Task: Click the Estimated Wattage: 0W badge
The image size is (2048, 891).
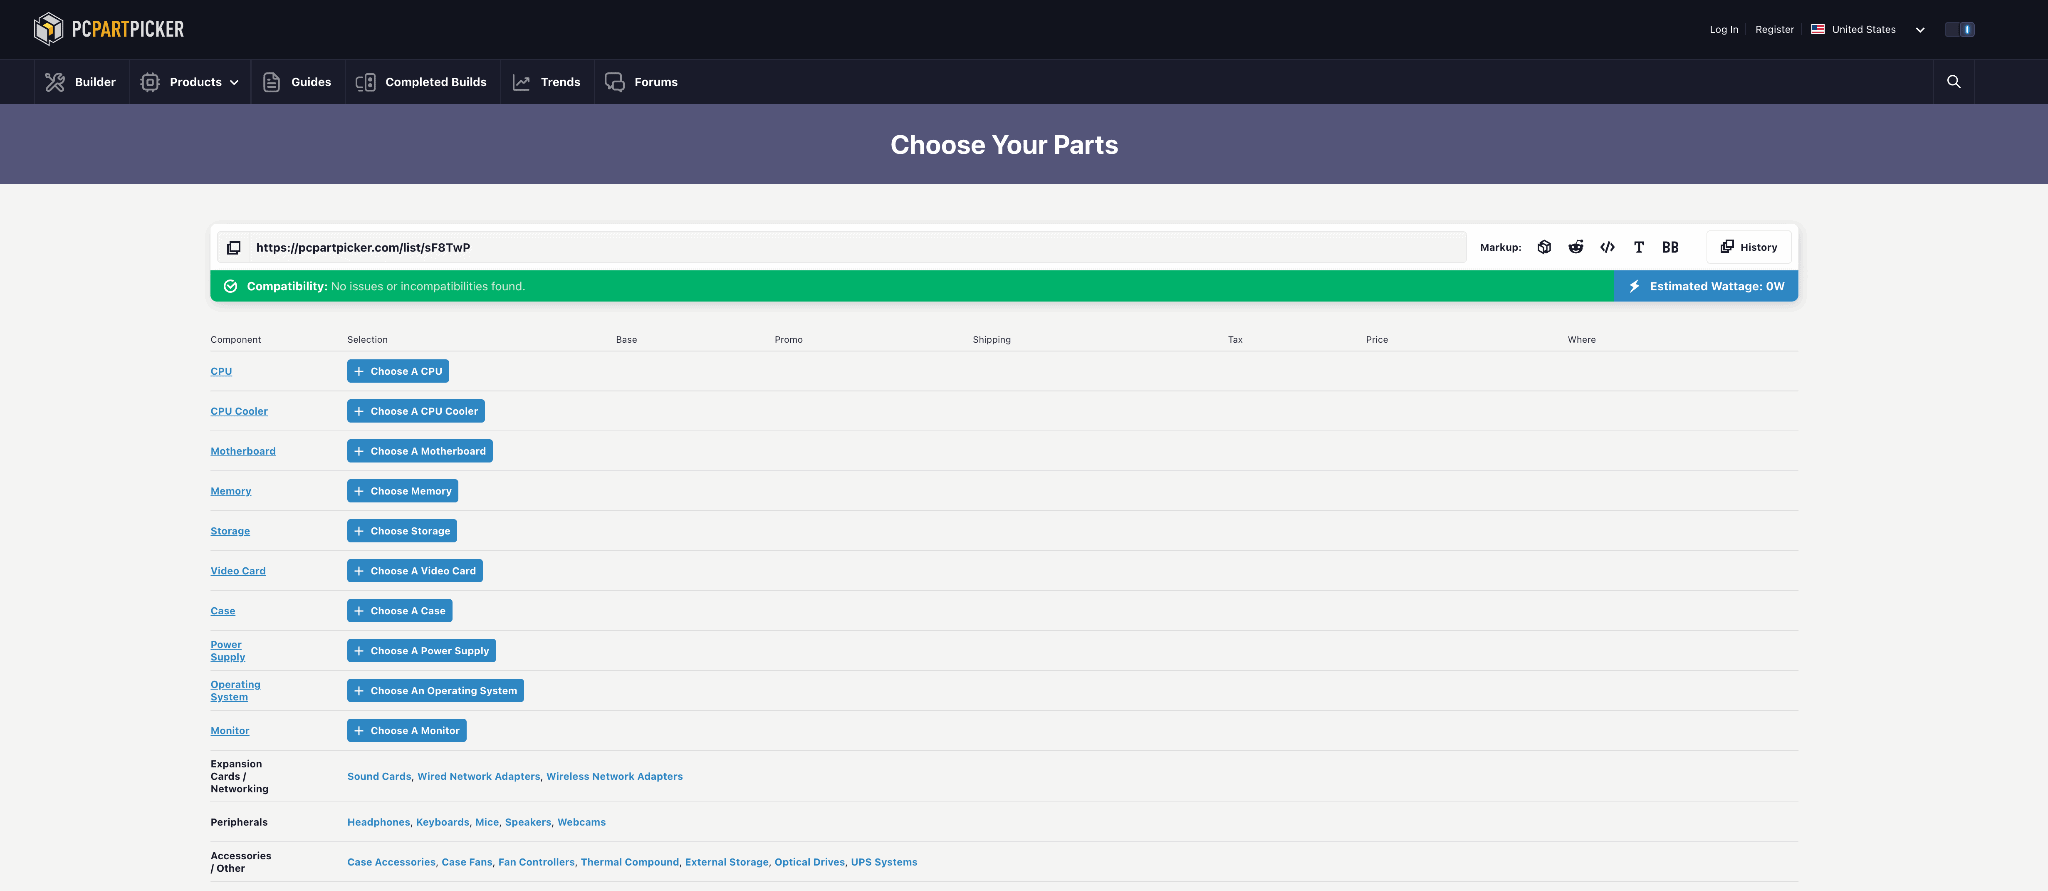Action: tap(1706, 286)
